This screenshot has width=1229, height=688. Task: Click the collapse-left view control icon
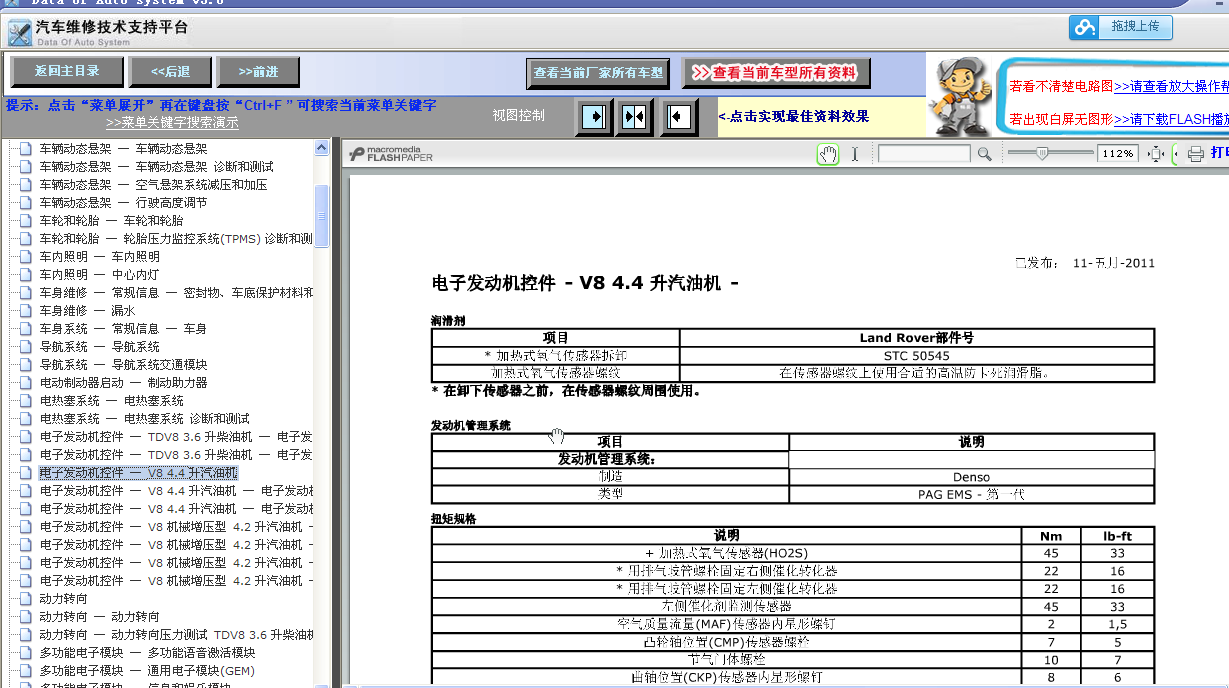click(677, 117)
